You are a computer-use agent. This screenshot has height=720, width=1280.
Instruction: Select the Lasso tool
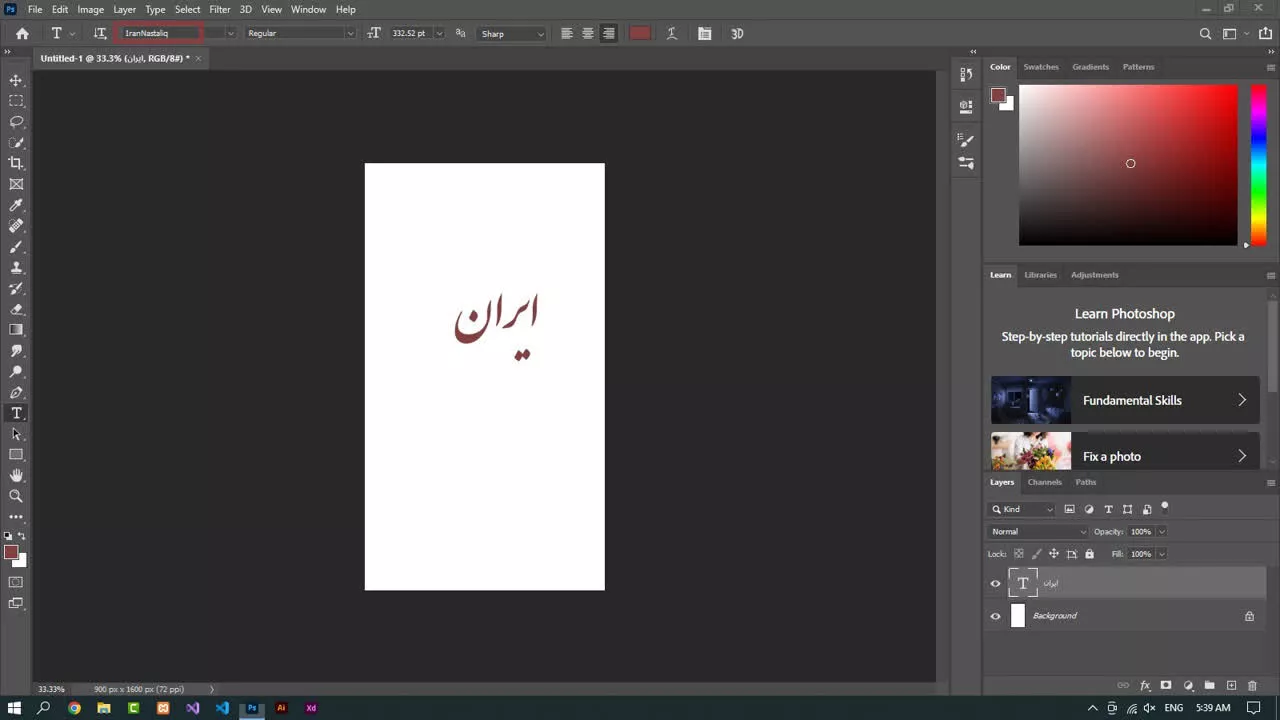16,122
